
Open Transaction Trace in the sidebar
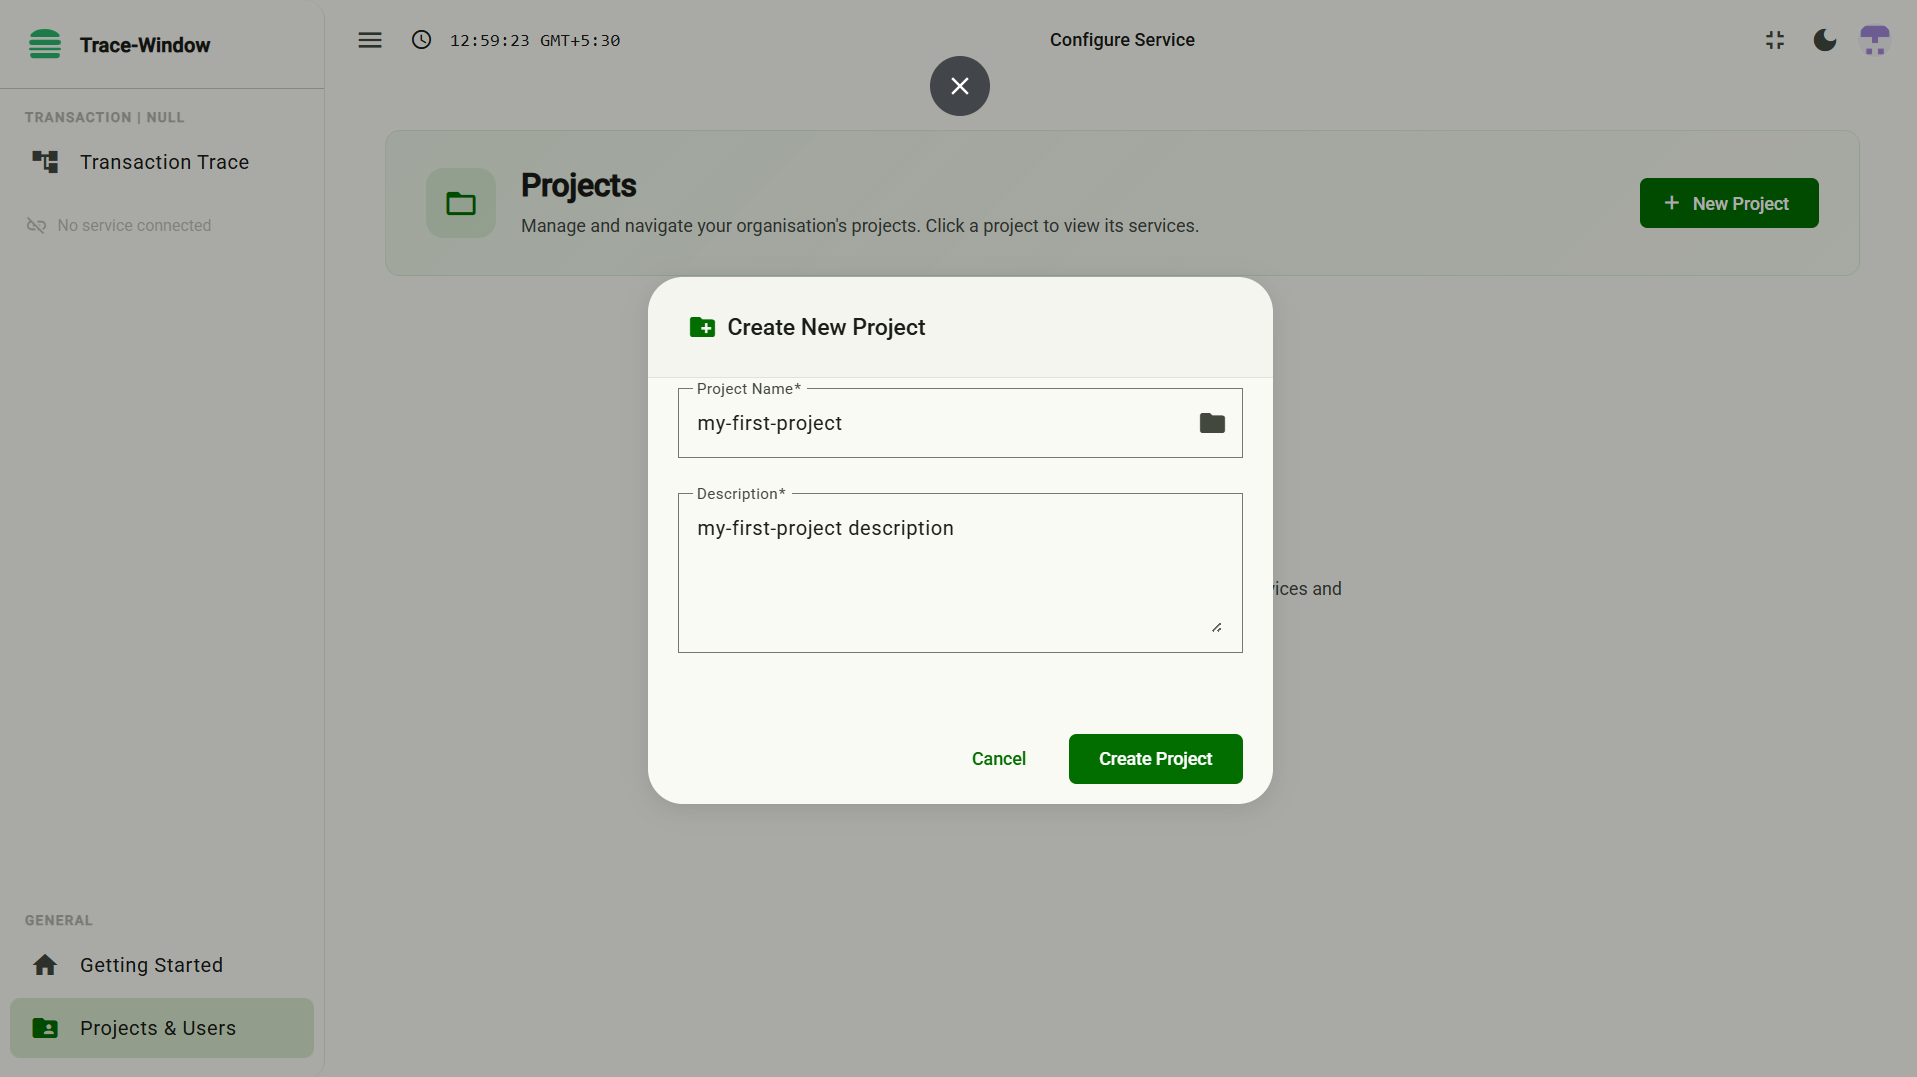tap(162, 162)
